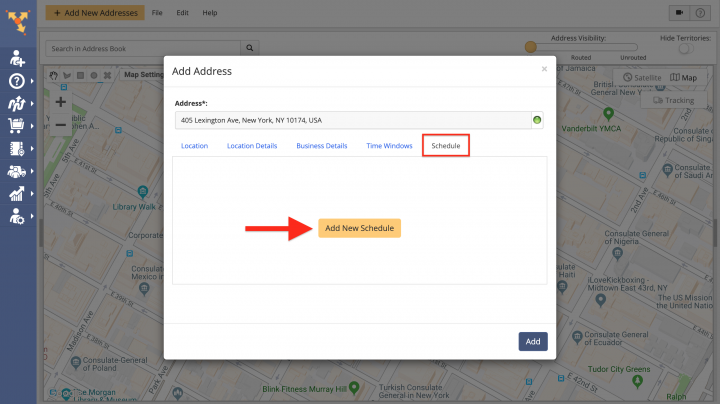720x404 pixels.
Task: Open the routes sidebar icon
Action: (x=17, y=104)
